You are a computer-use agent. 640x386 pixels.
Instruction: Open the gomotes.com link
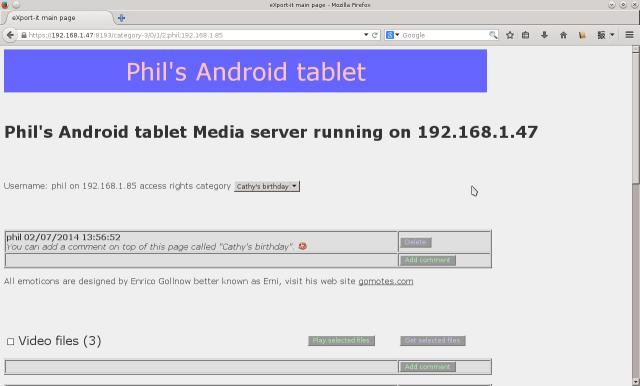click(x=386, y=281)
